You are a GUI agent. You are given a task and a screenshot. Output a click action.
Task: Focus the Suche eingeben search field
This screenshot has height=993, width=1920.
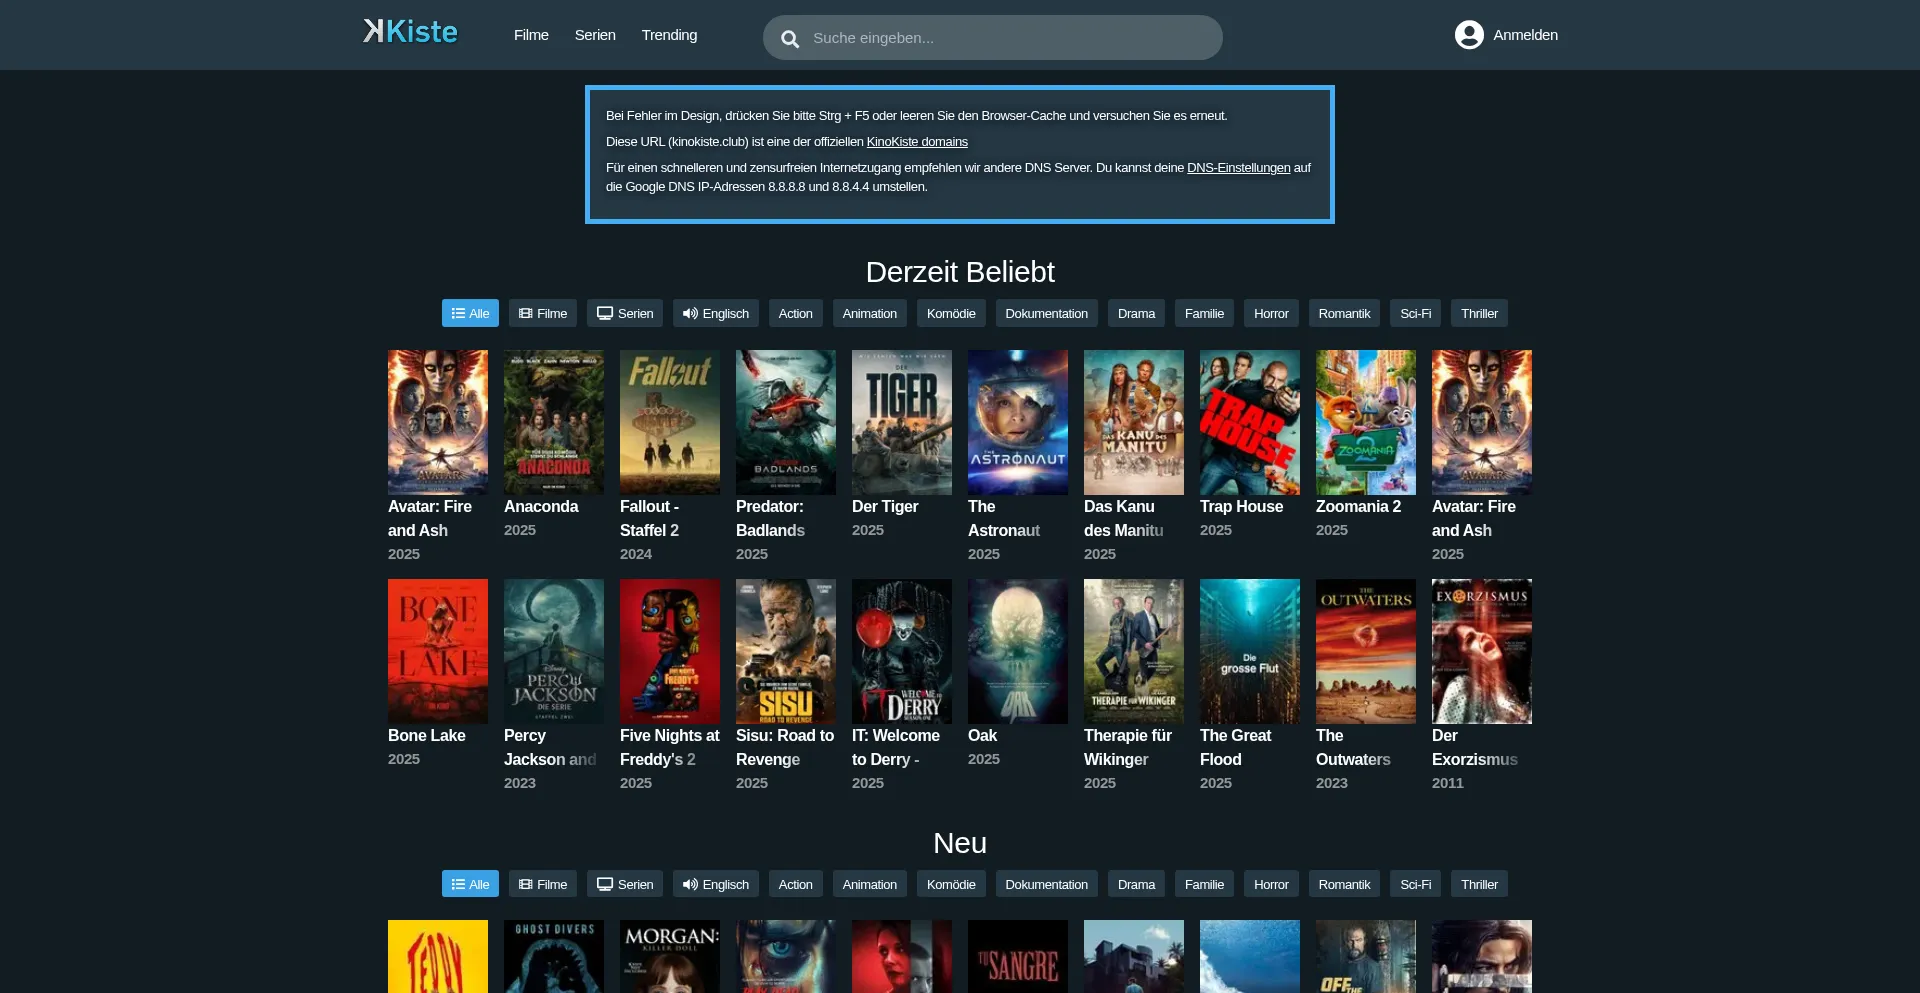(993, 38)
